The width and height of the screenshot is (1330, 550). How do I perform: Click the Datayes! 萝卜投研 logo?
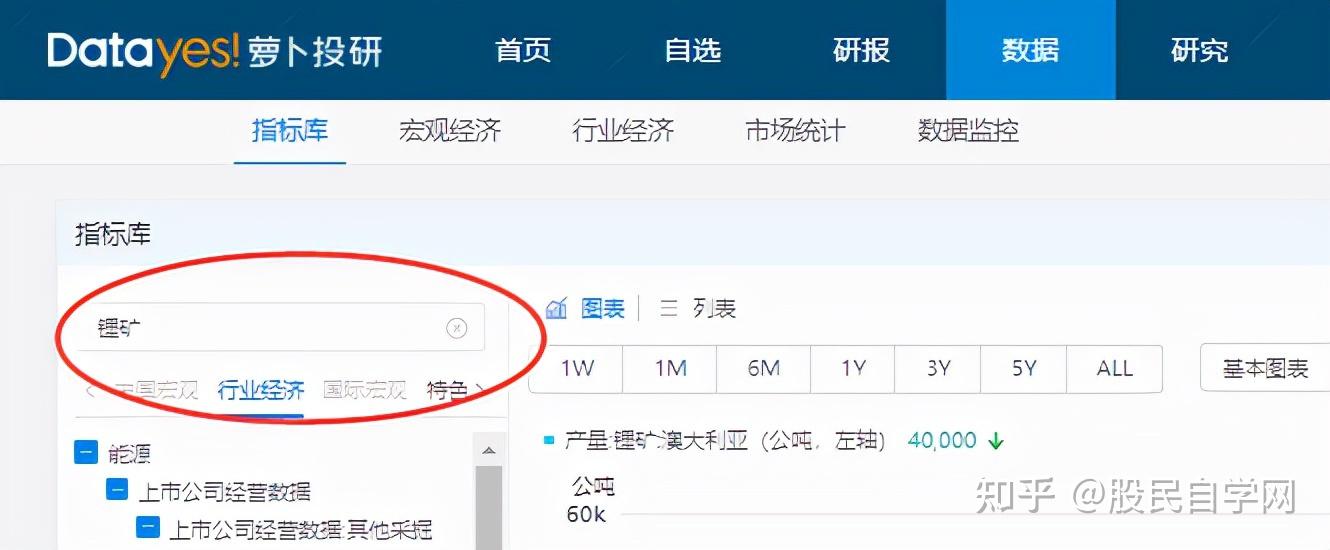(215, 51)
